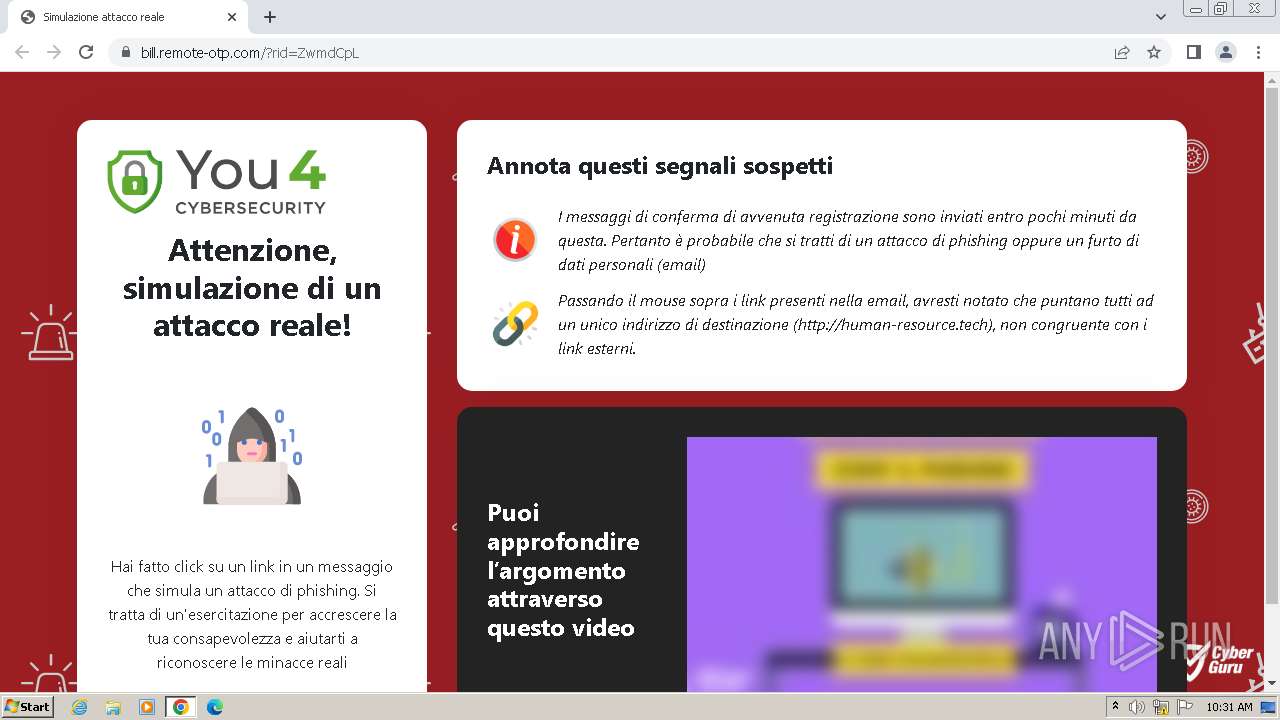Open the network tray icon

(1160, 707)
